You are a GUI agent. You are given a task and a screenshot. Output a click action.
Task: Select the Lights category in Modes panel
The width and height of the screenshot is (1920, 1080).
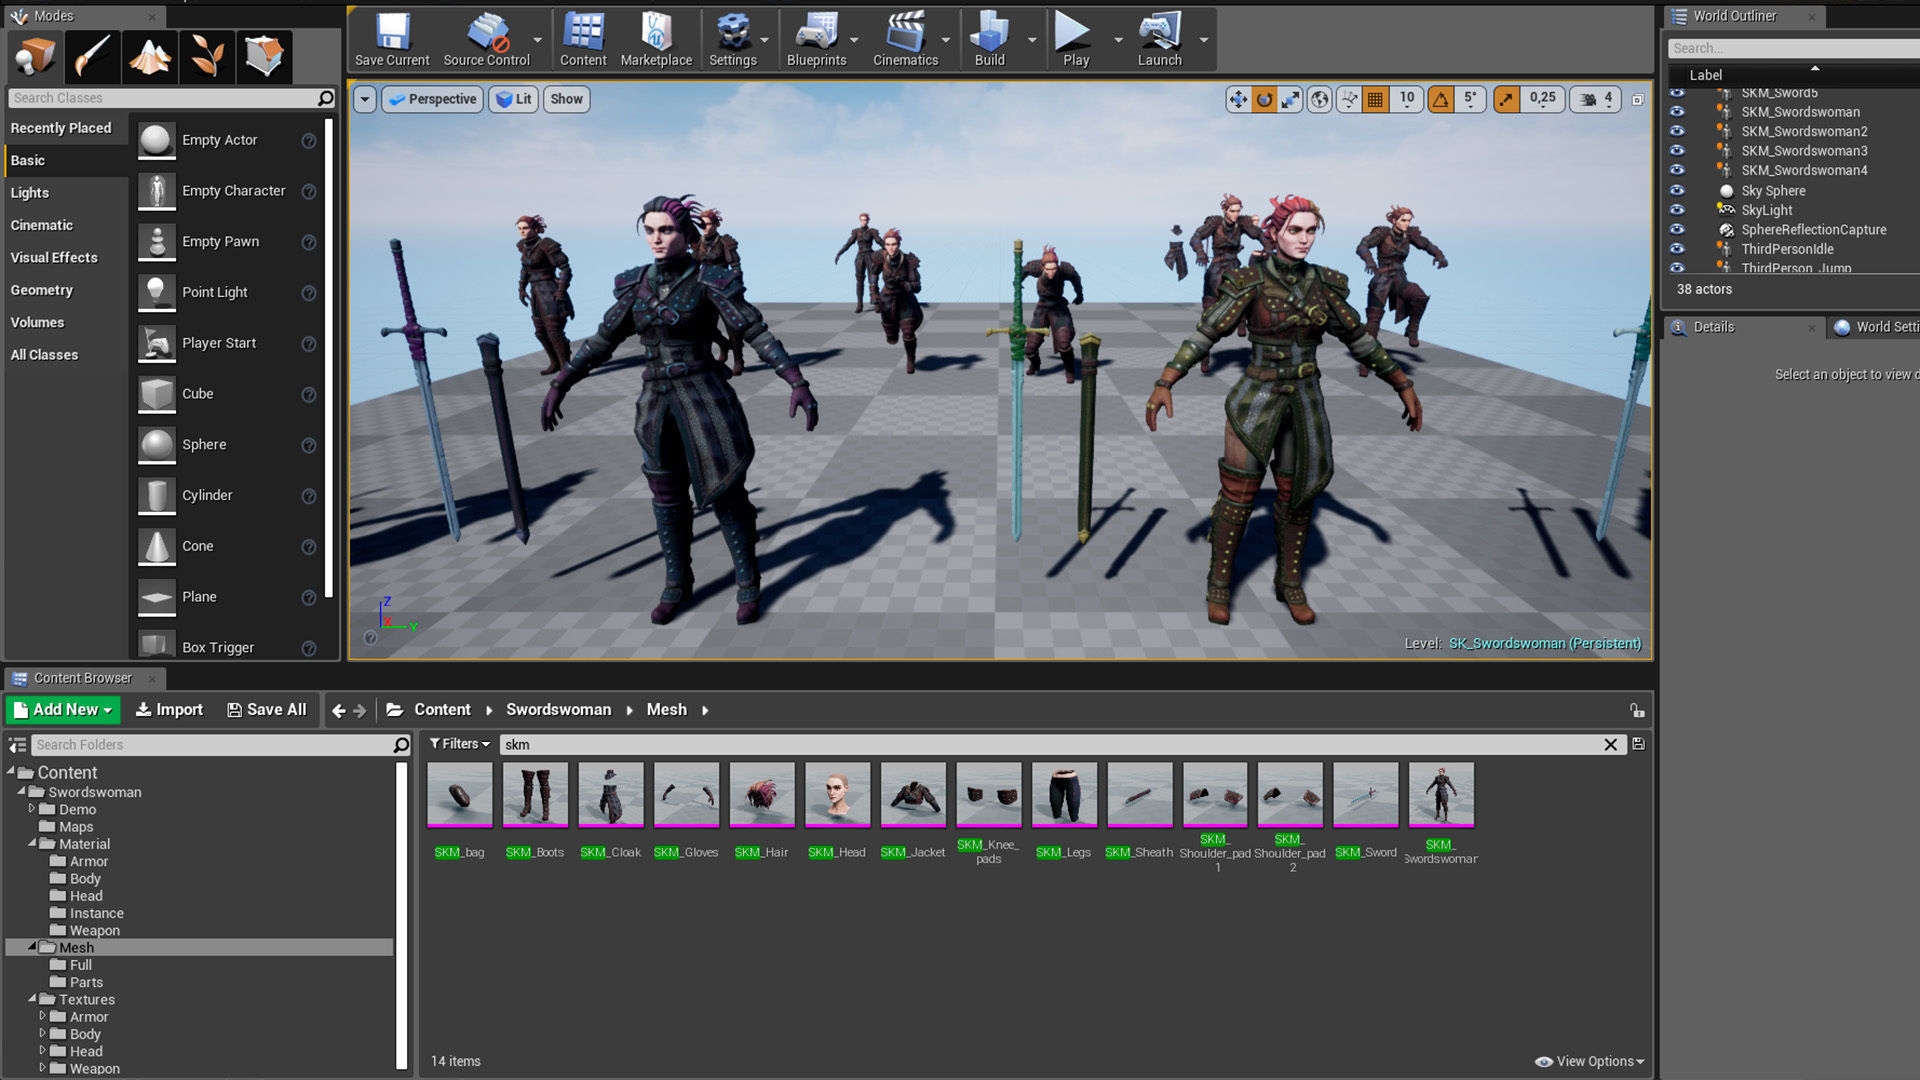click(30, 193)
